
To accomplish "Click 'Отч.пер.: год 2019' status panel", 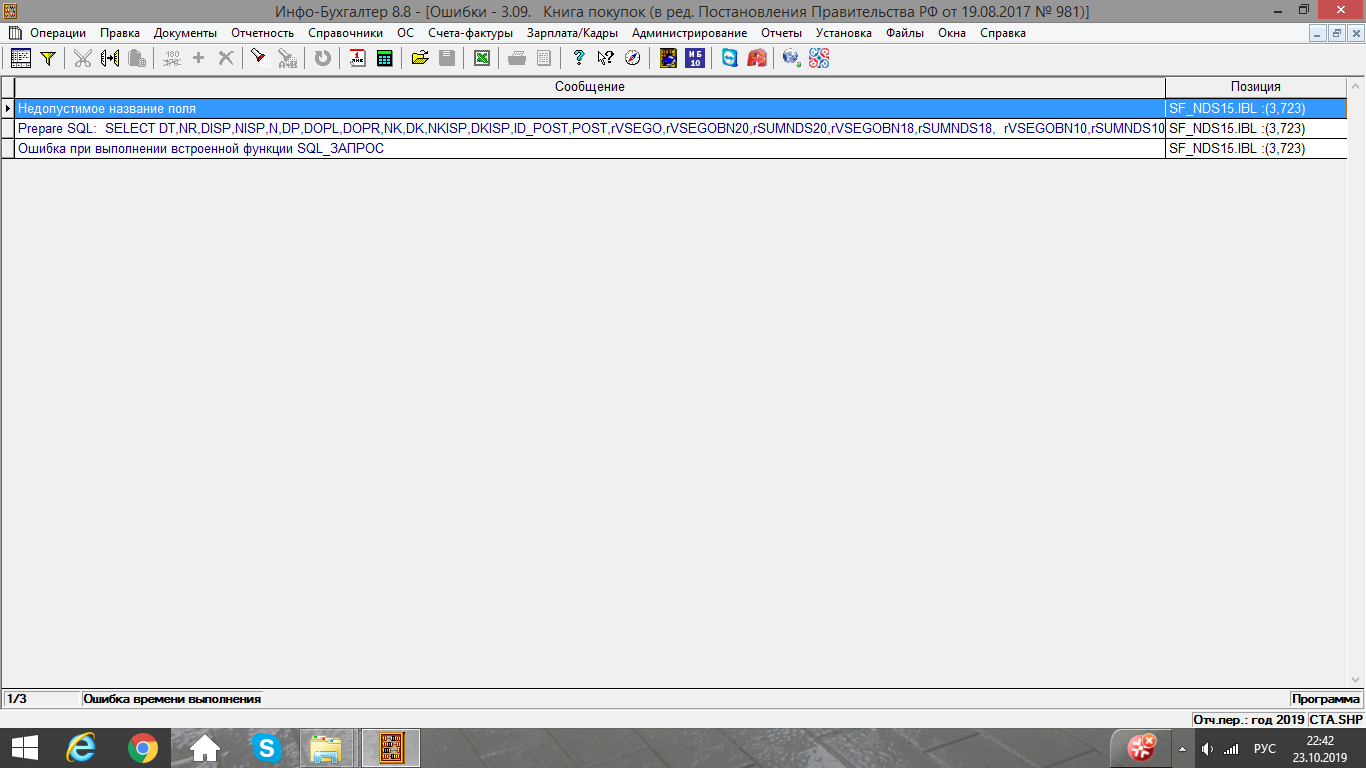I will 1249,719.
